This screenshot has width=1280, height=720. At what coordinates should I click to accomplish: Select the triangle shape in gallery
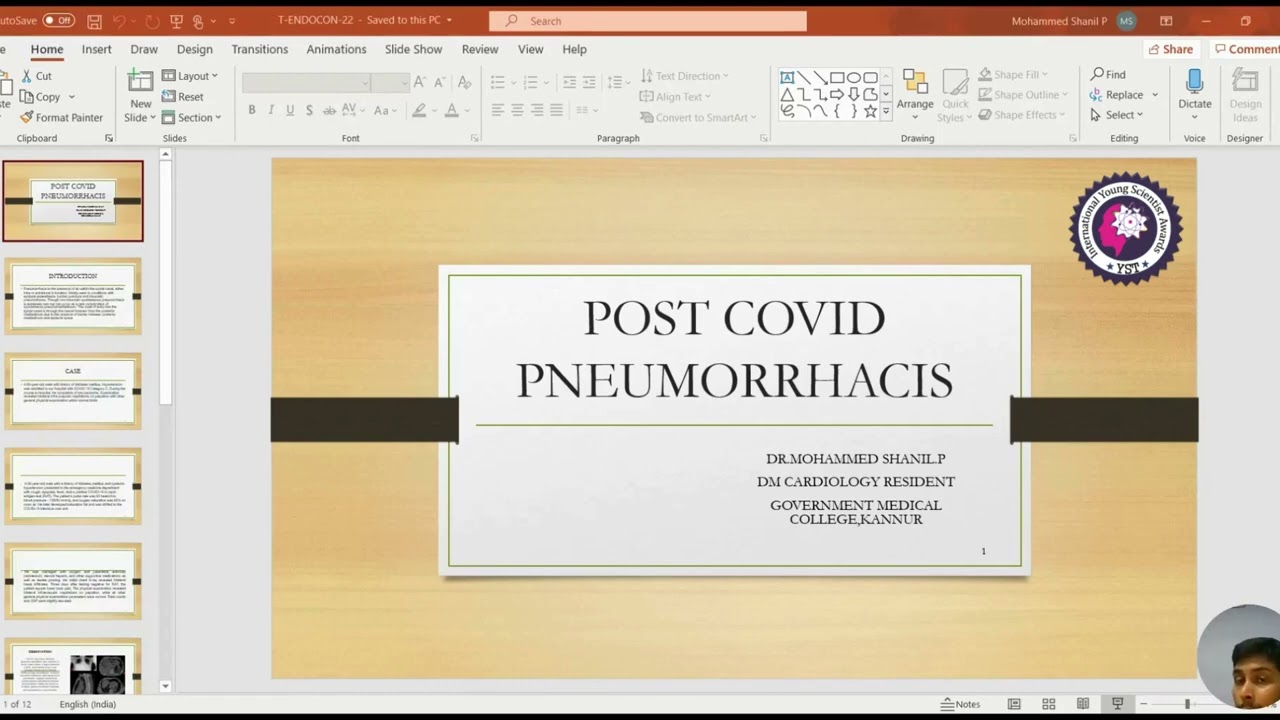[787, 94]
